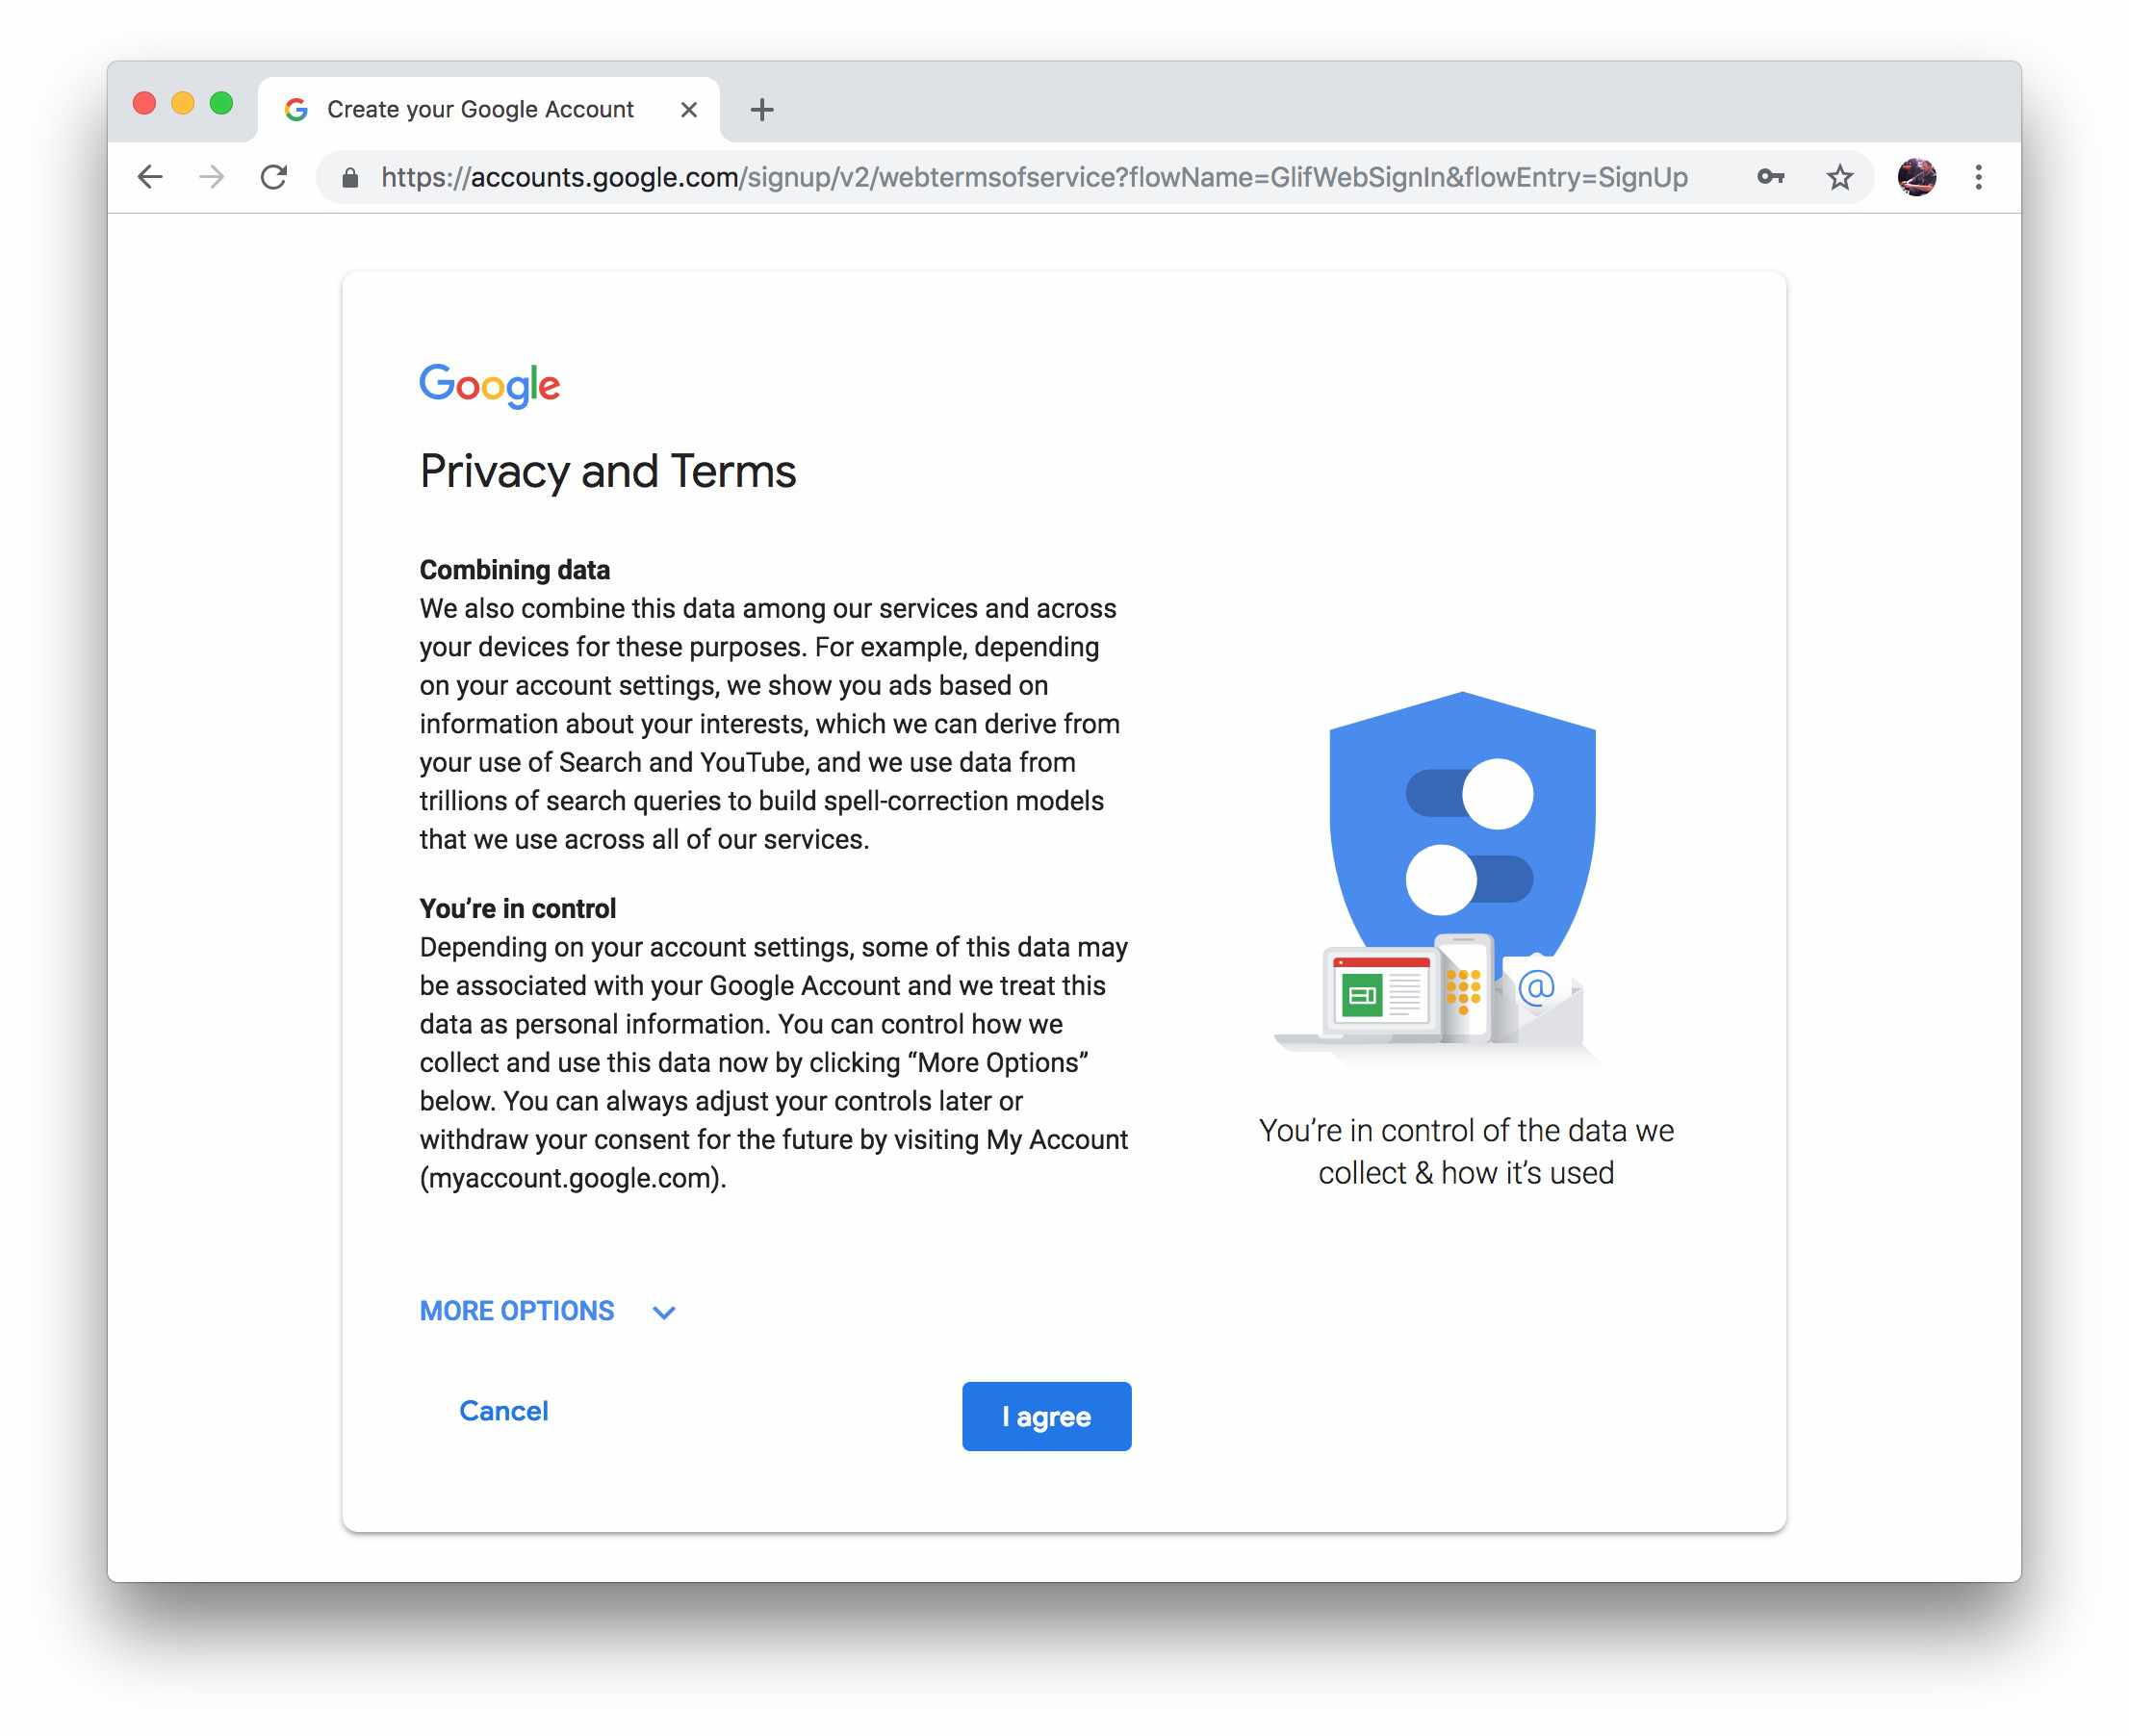Click the lock/secure icon in address bar
The image size is (2129, 1736).
click(x=353, y=177)
